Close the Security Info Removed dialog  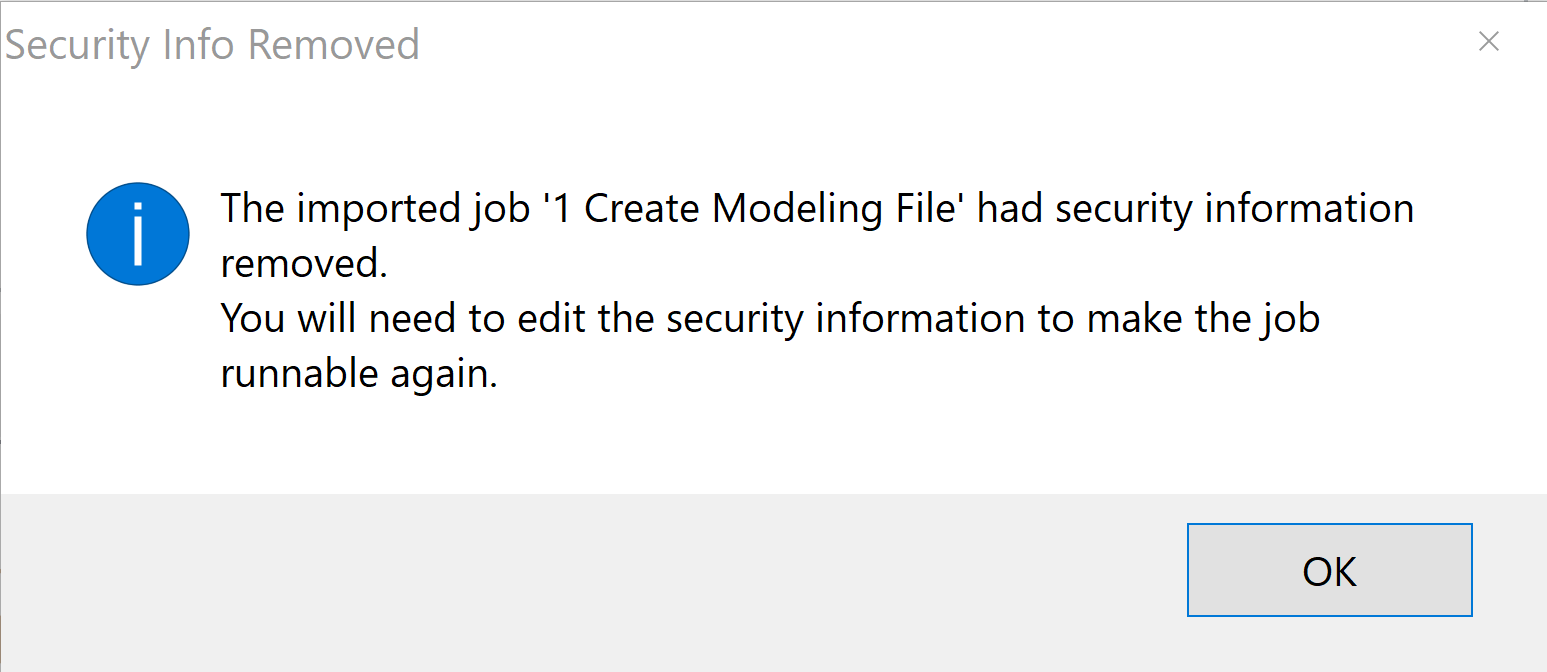1488,42
